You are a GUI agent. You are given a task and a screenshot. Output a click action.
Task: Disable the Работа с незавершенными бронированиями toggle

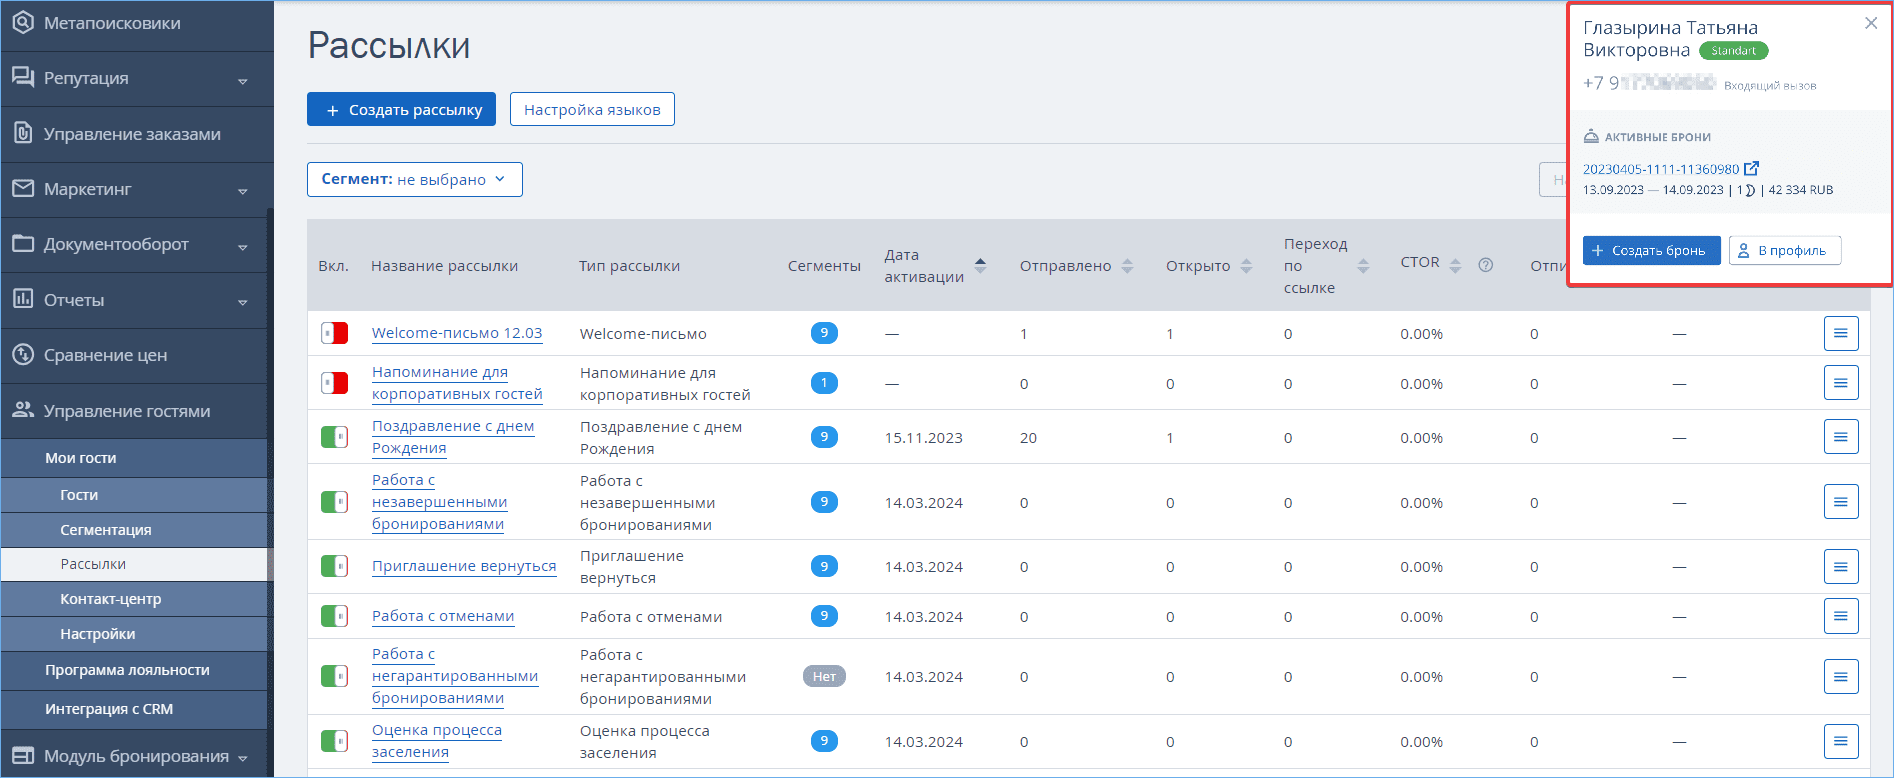point(334,502)
